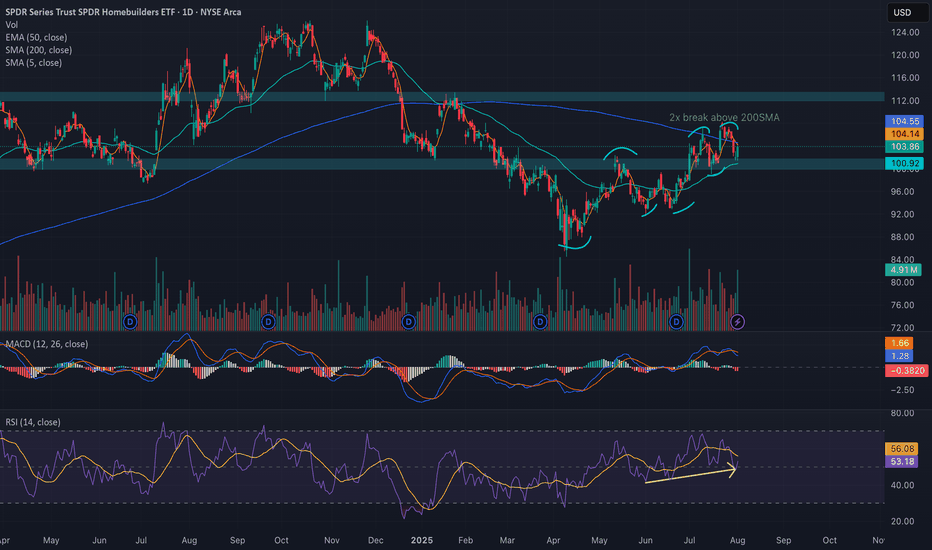932x550 pixels.
Task: Open the dividend marker between Sep and Oct 2024
Action: click(268, 322)
